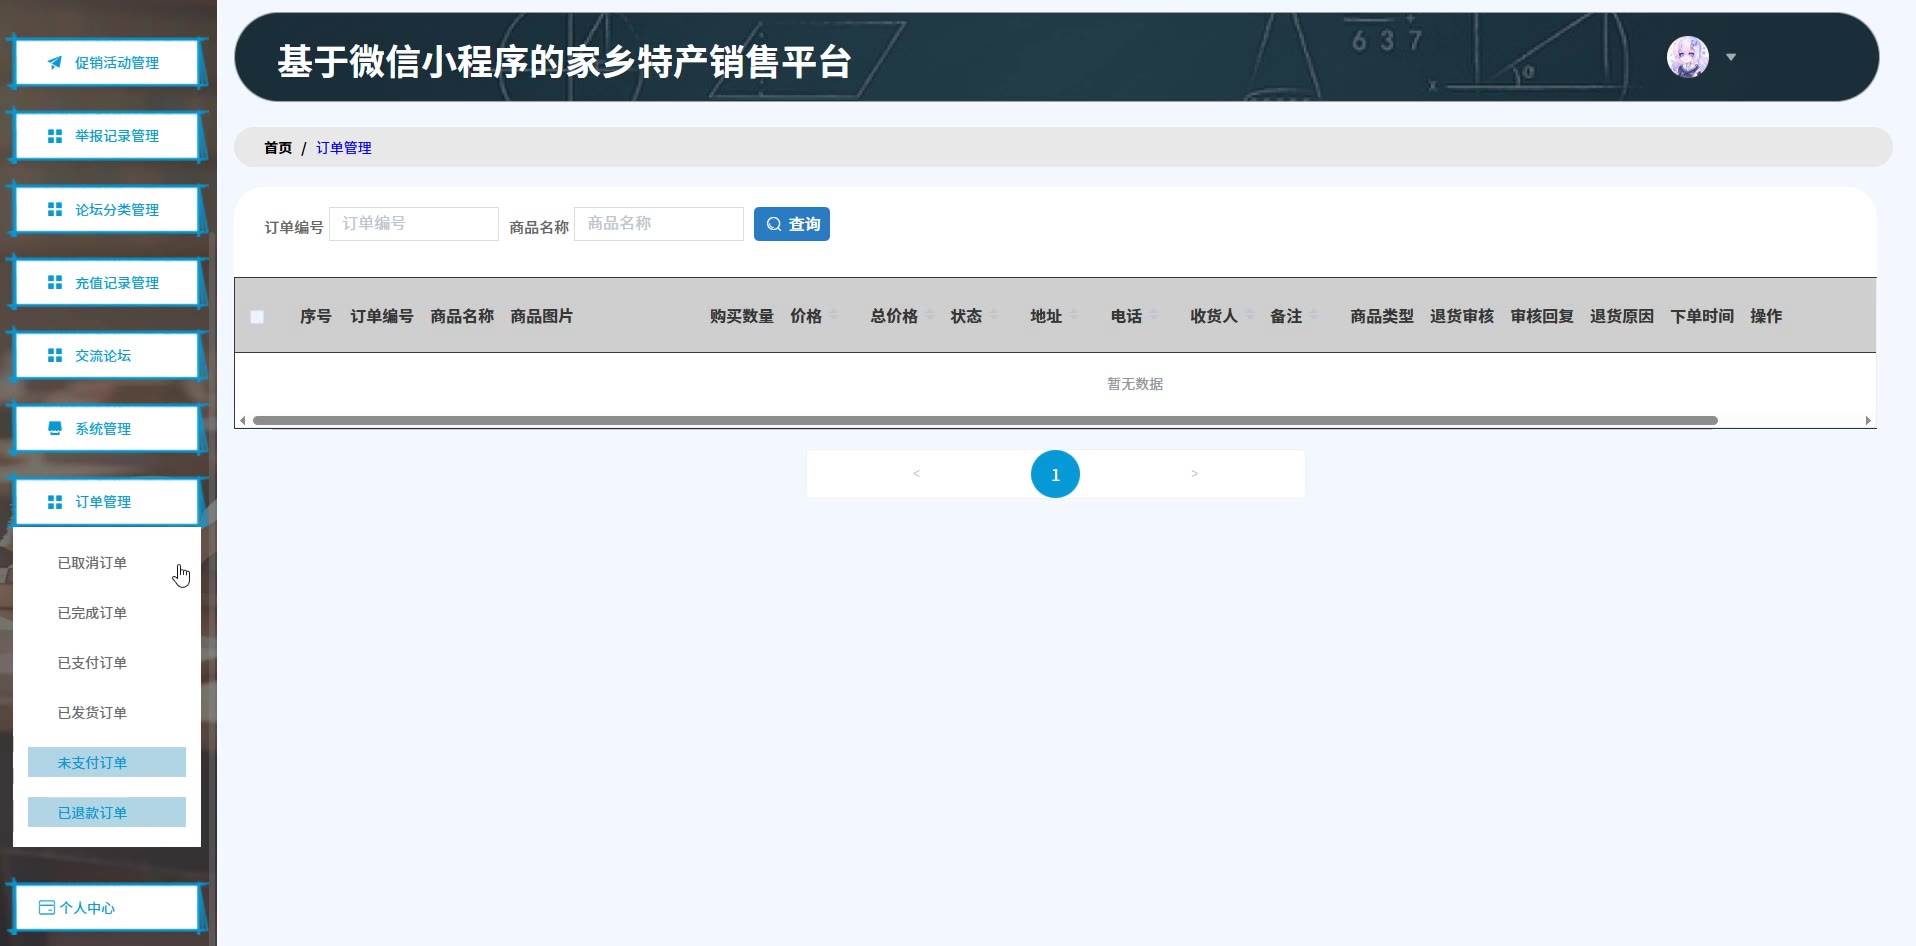Click the card icon beside 个人中心
This screenshot has height=946, width=1916.
point(46,908)
